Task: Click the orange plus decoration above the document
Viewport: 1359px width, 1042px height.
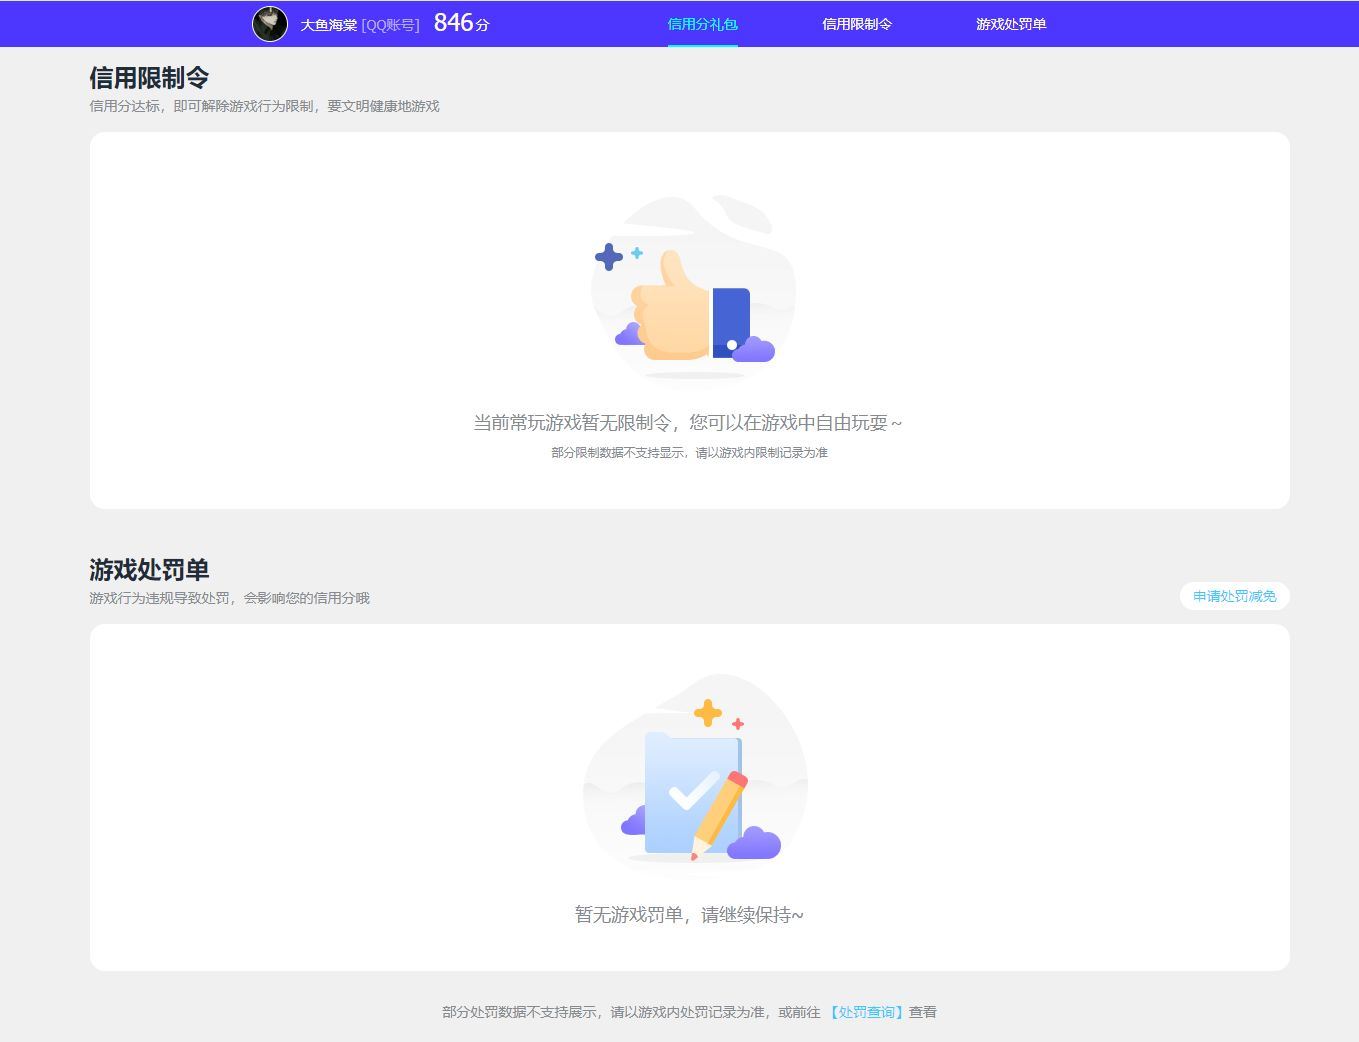Action: click(709, 713)
